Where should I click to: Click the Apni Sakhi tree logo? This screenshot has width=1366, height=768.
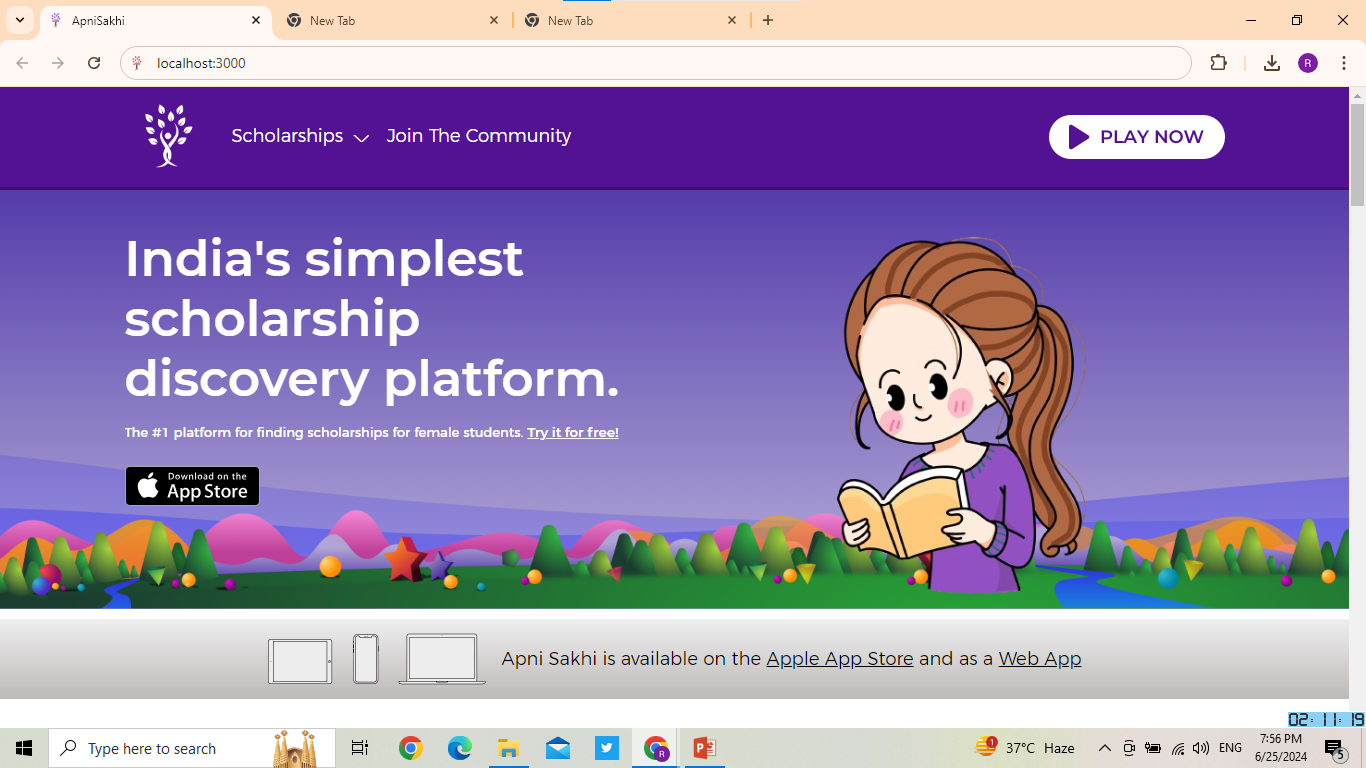[168, 135]
